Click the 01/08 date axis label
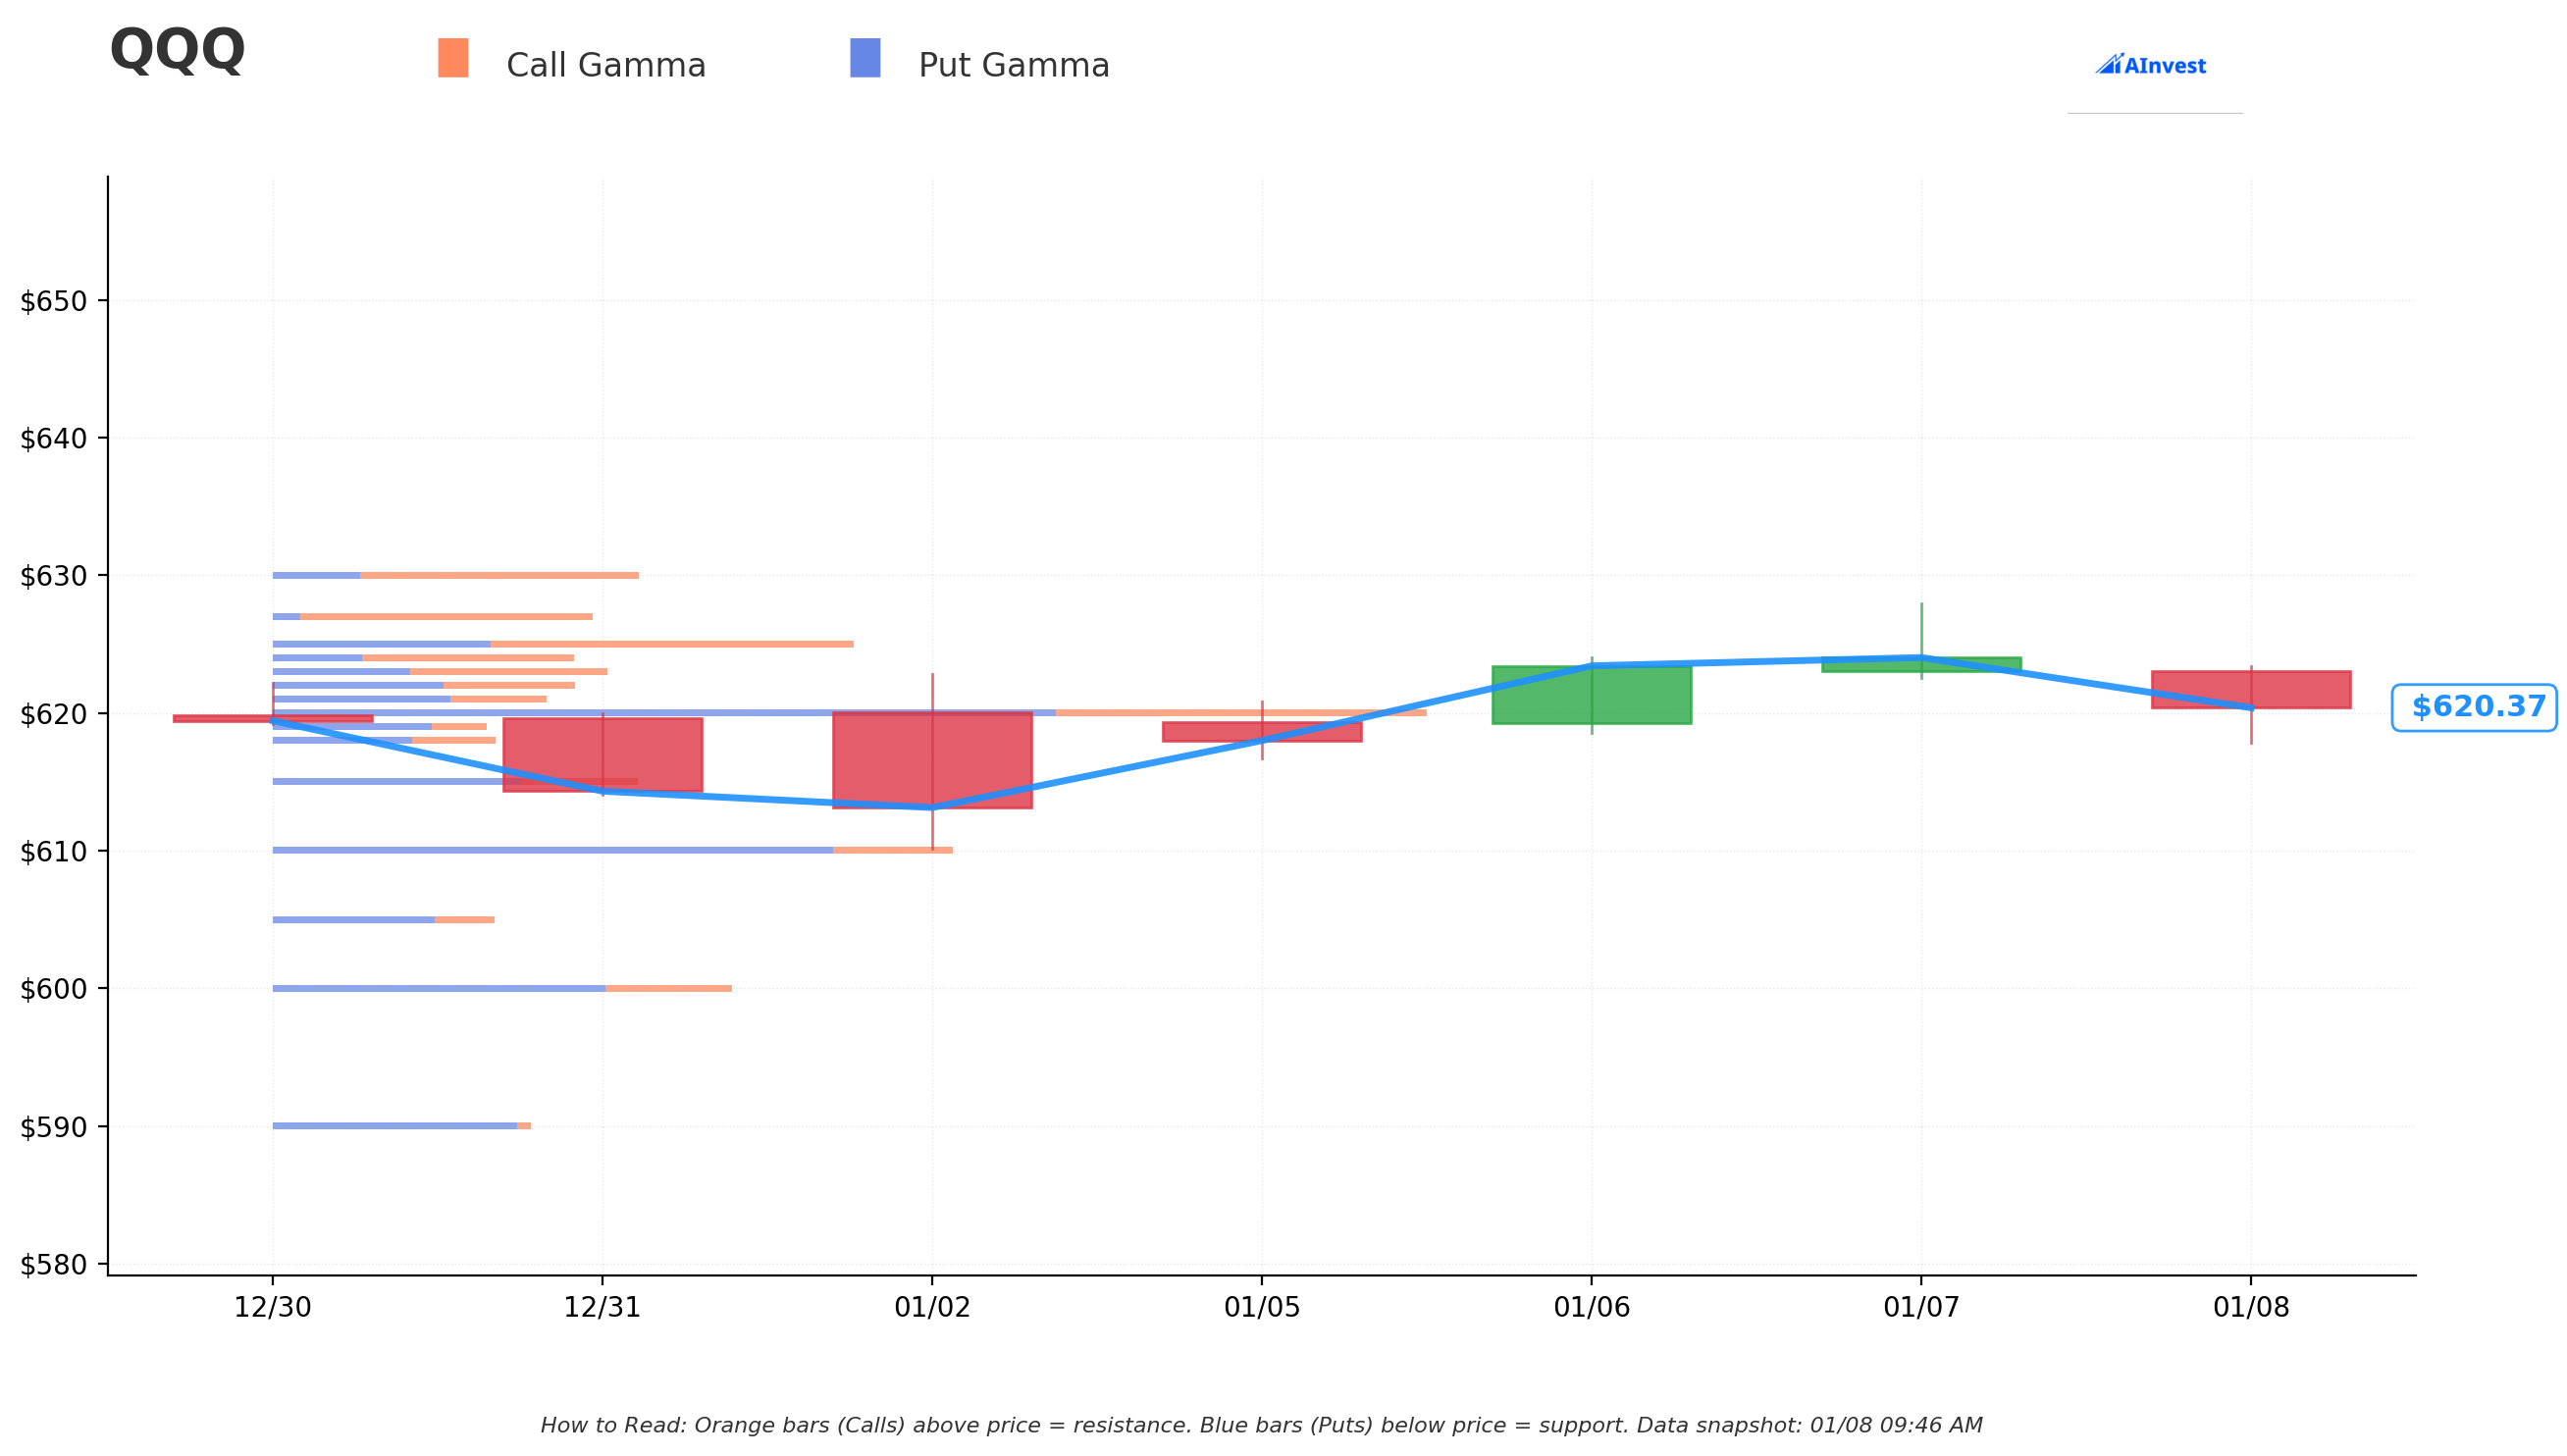The height and width of the screenshot is (1456, 2567). [2251, 1308]
